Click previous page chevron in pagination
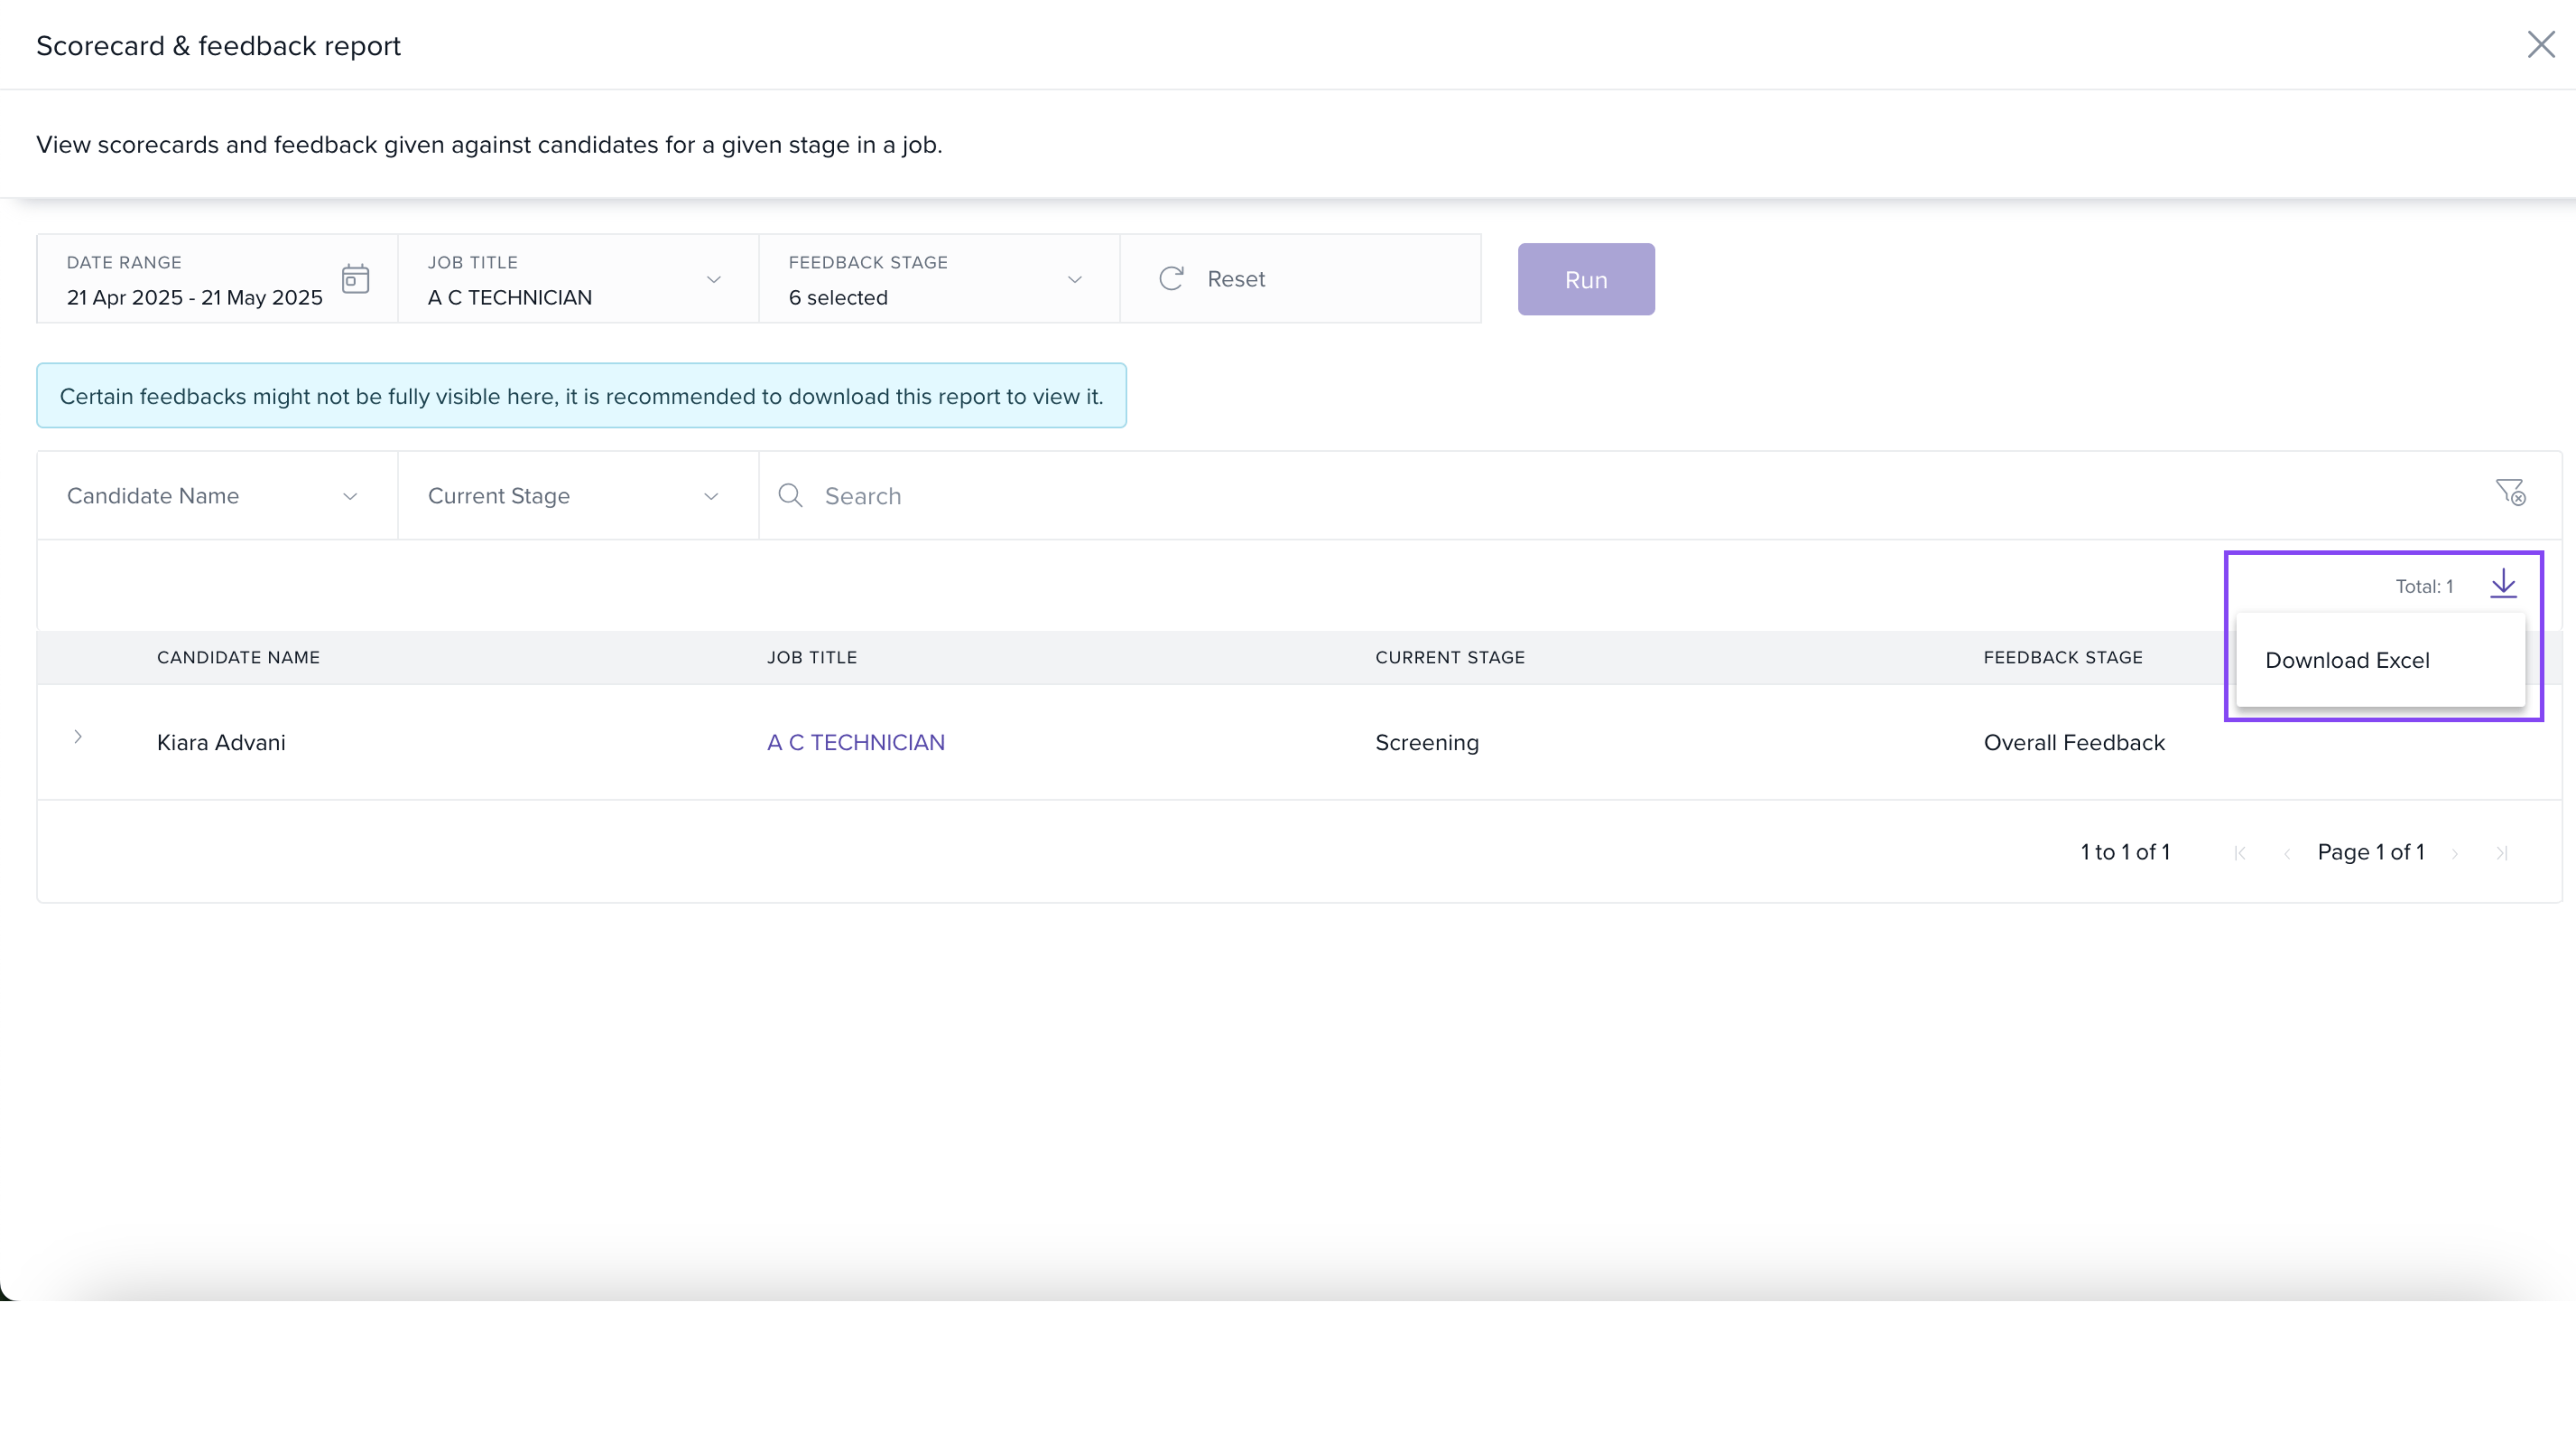The image size is (2576, 1449). (2287, 853)
